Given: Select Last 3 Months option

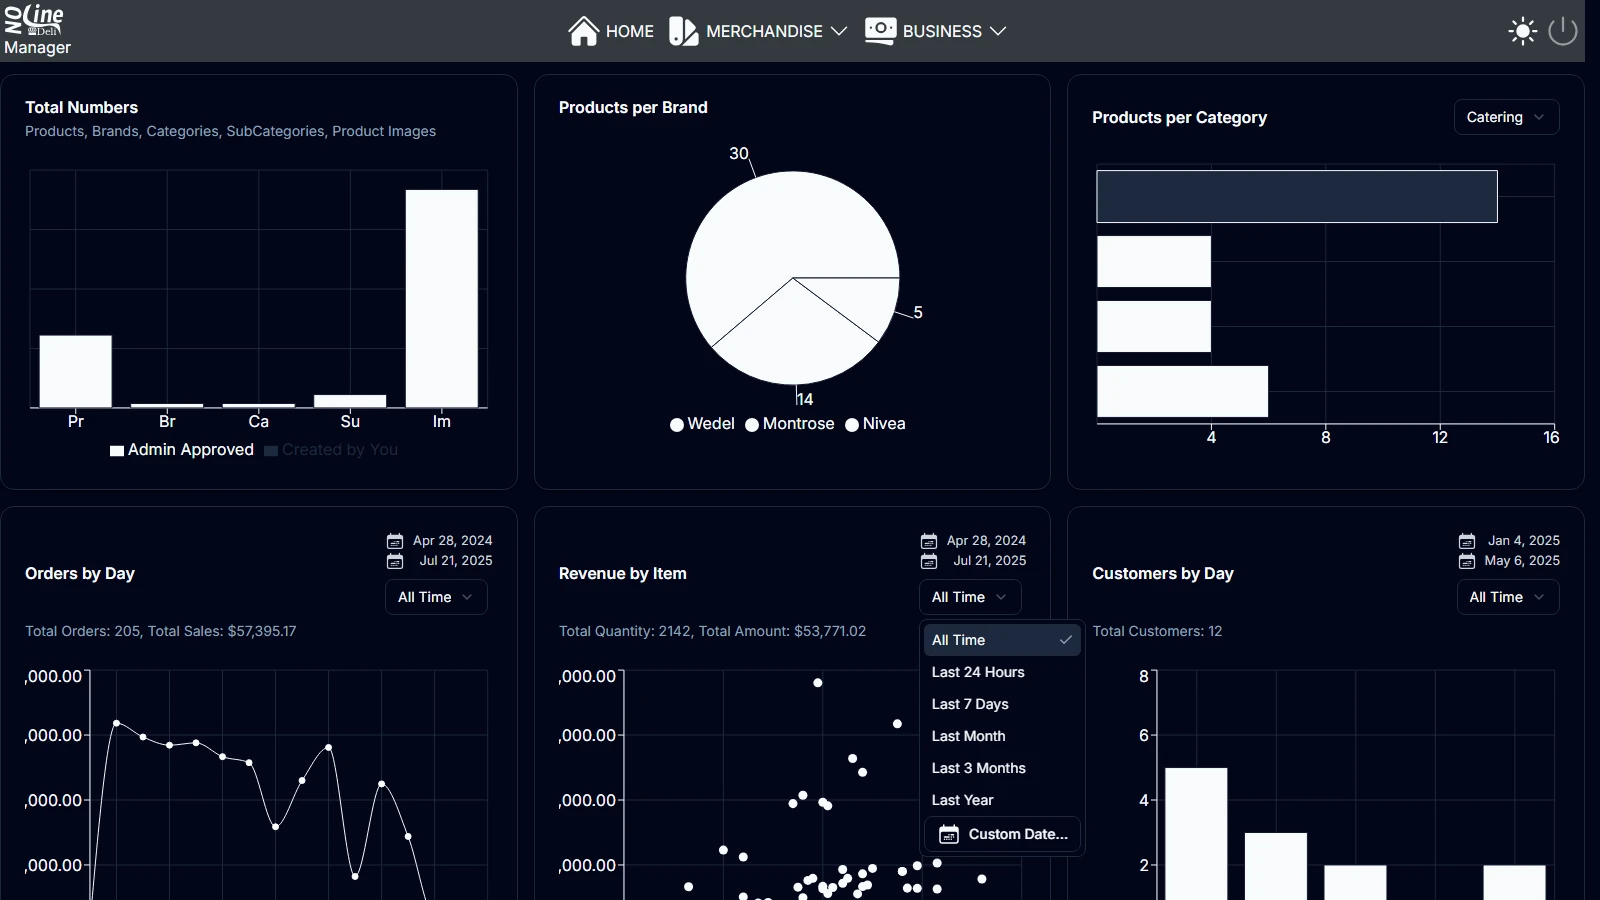Looking at the screenshot, I should point(978,768).
